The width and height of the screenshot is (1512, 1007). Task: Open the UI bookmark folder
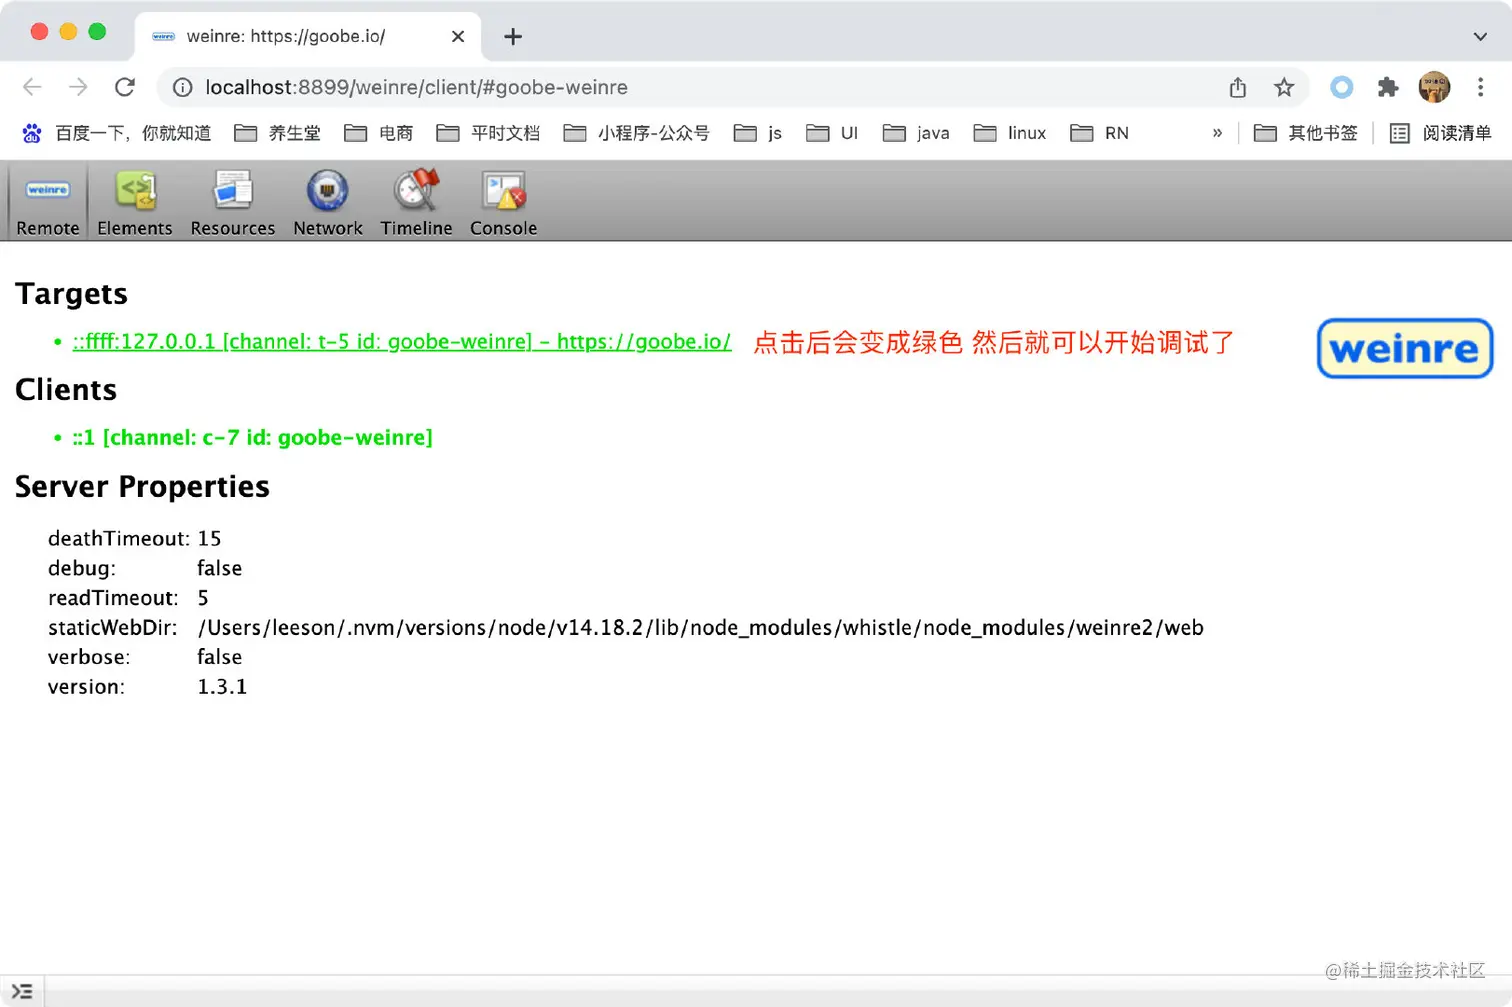[x=832, y=133]
